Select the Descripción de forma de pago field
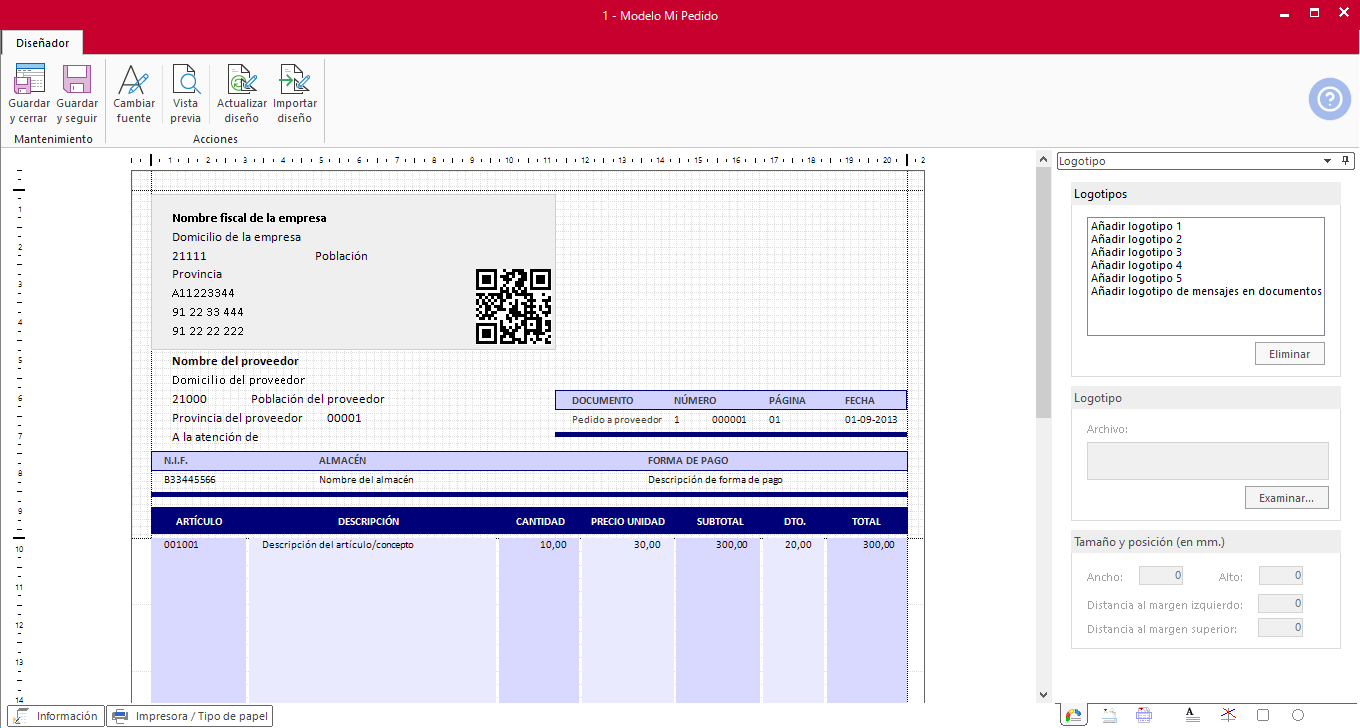The width and height of the screenshot is (1360, 728). point(715,480)
